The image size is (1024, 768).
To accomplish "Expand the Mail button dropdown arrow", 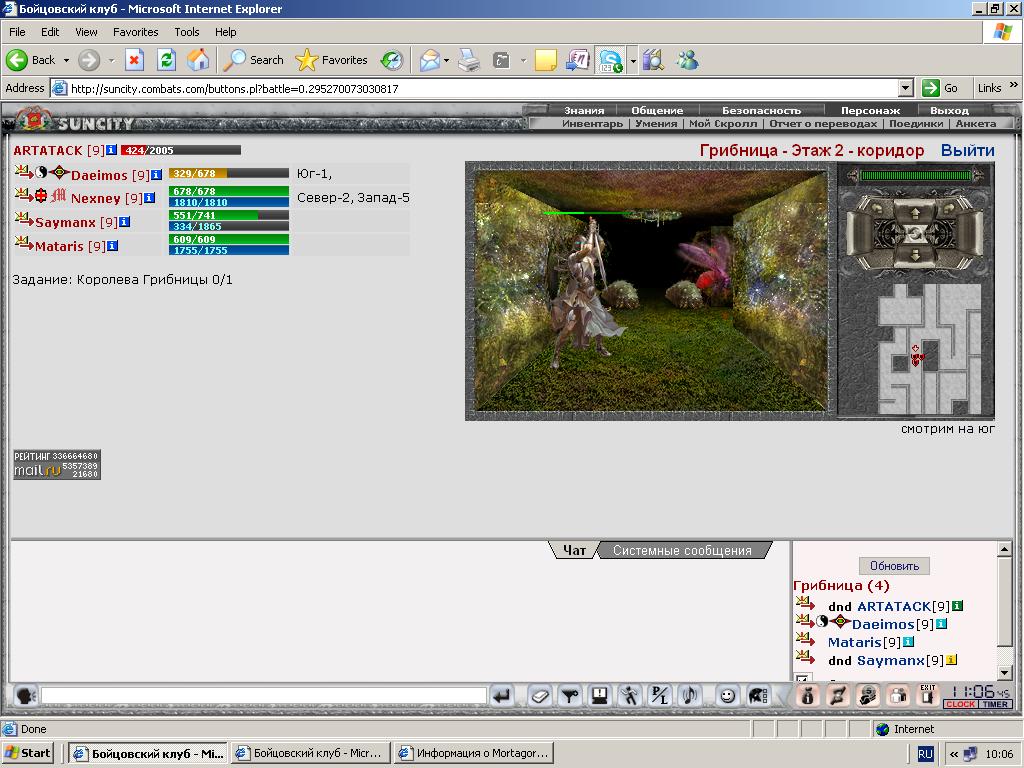I will [x=447, y=60].
